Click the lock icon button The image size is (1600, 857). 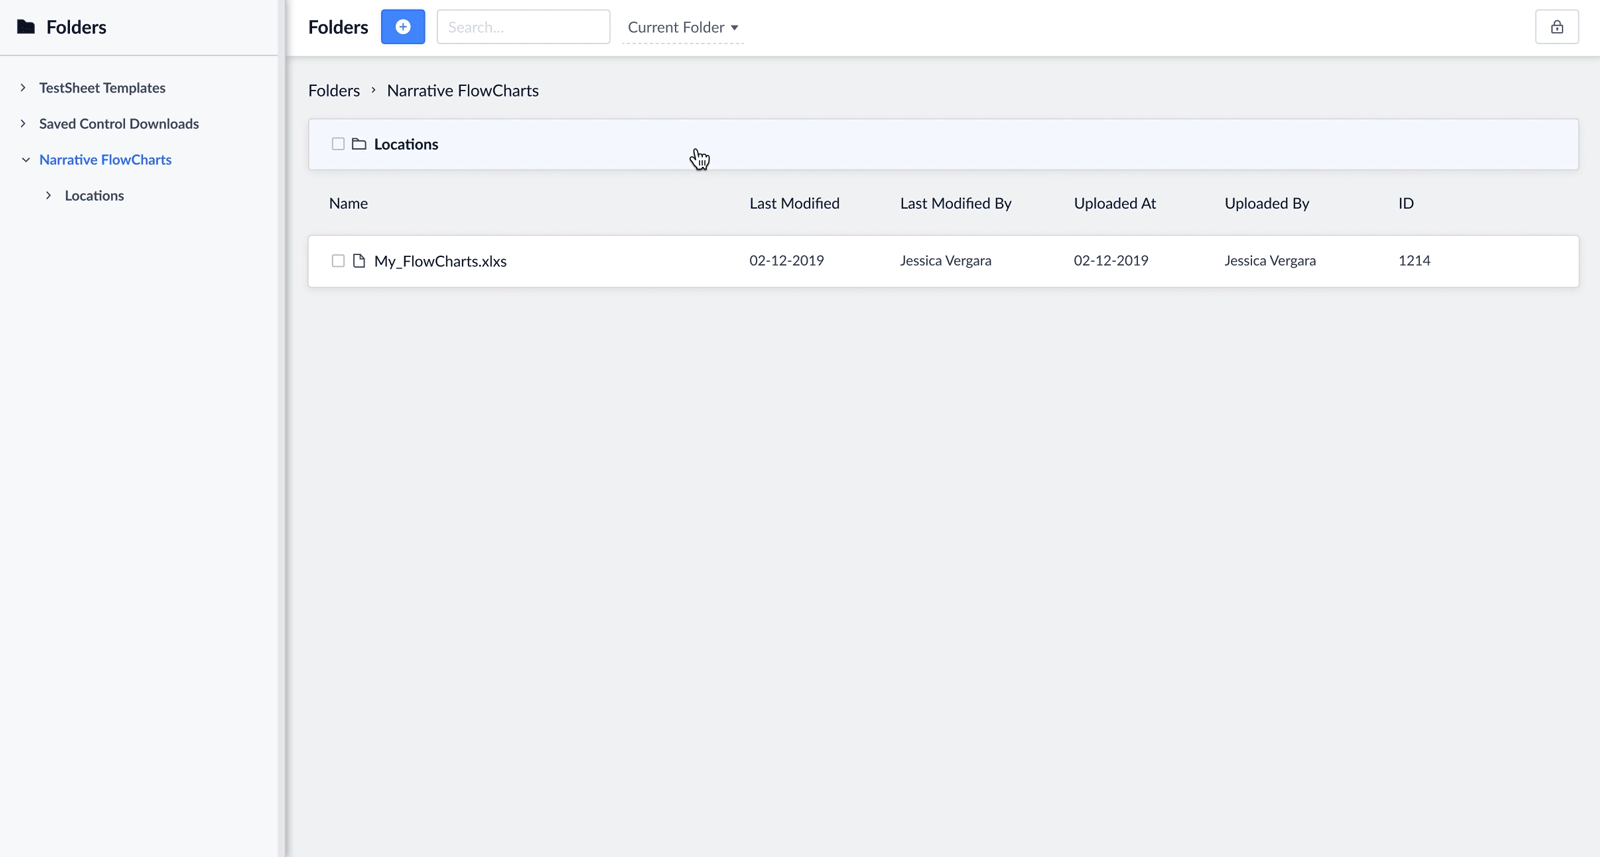[x=1556, y=27]
